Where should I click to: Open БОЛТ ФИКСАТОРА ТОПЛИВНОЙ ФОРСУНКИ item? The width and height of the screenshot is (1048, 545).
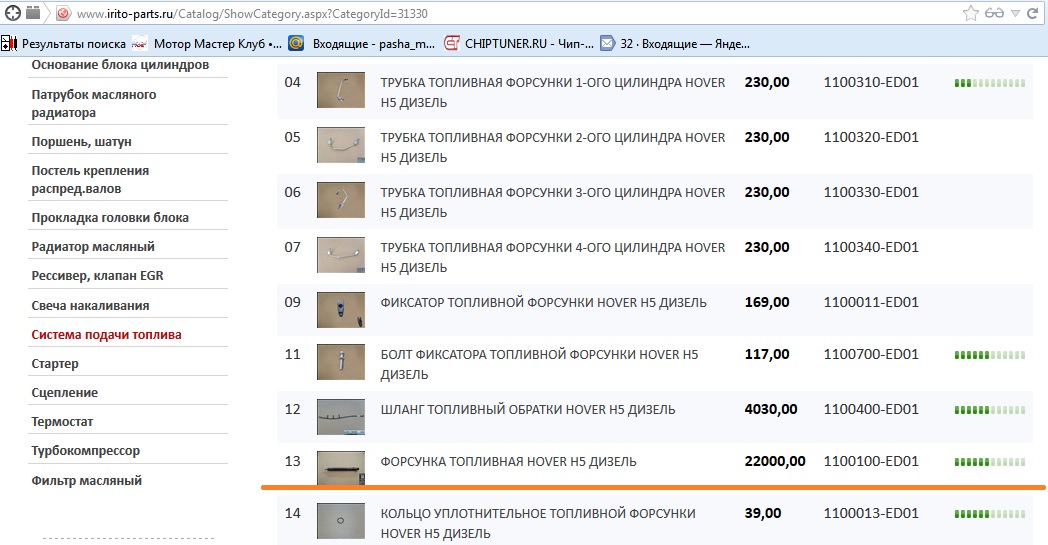click(x=539, y=364)
